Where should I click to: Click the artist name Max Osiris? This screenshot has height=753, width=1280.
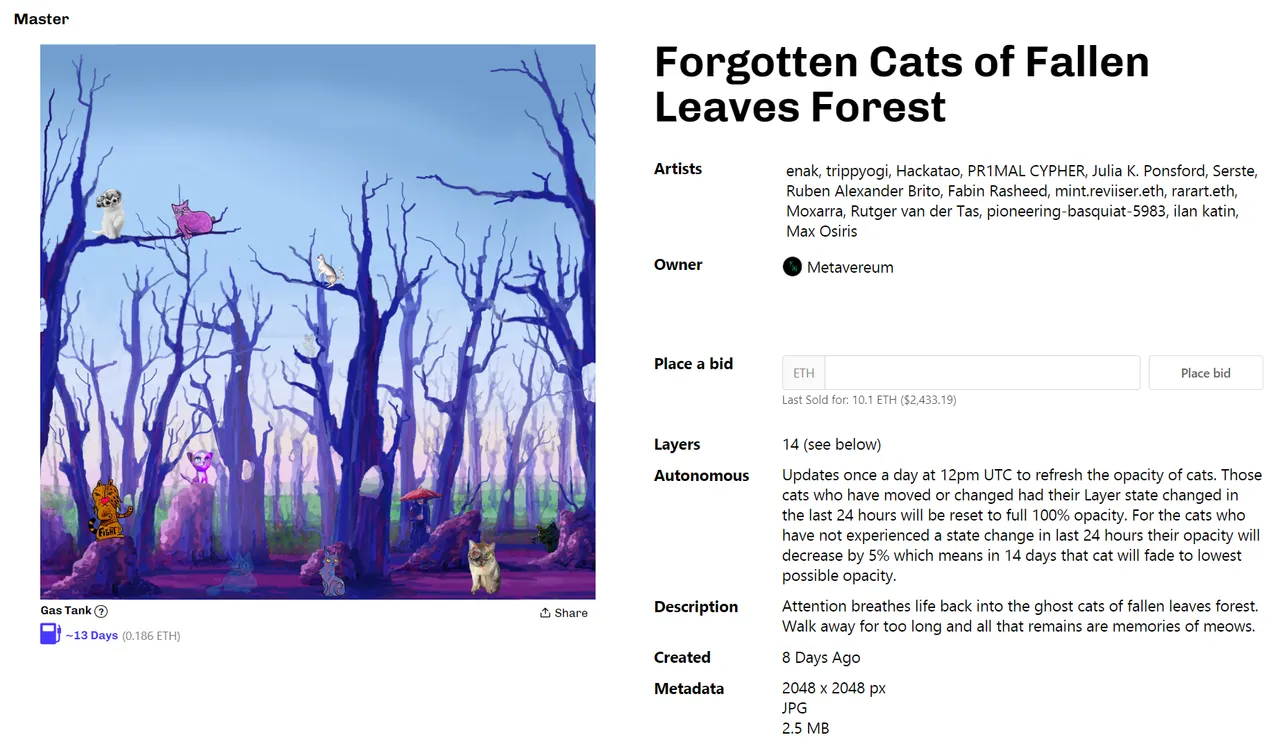821,231
